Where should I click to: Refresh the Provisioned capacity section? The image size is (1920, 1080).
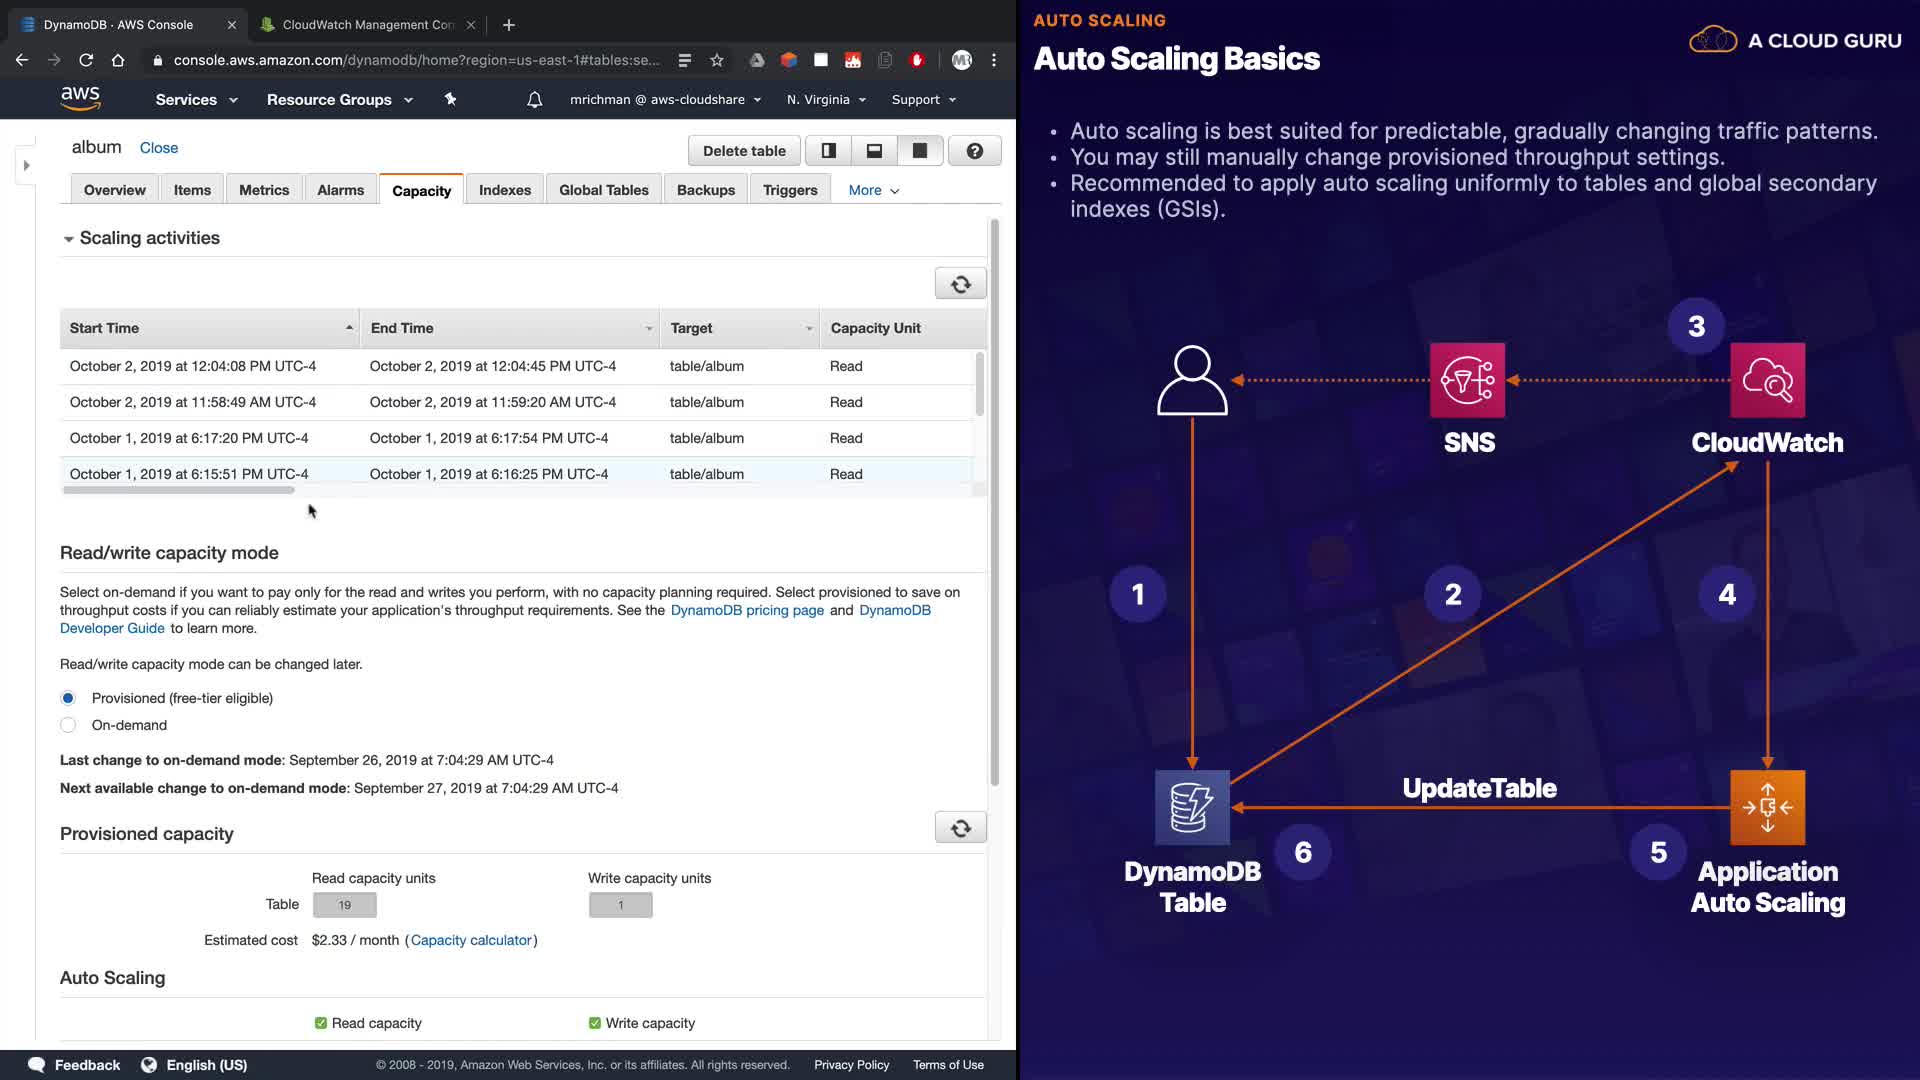point(960,828)
